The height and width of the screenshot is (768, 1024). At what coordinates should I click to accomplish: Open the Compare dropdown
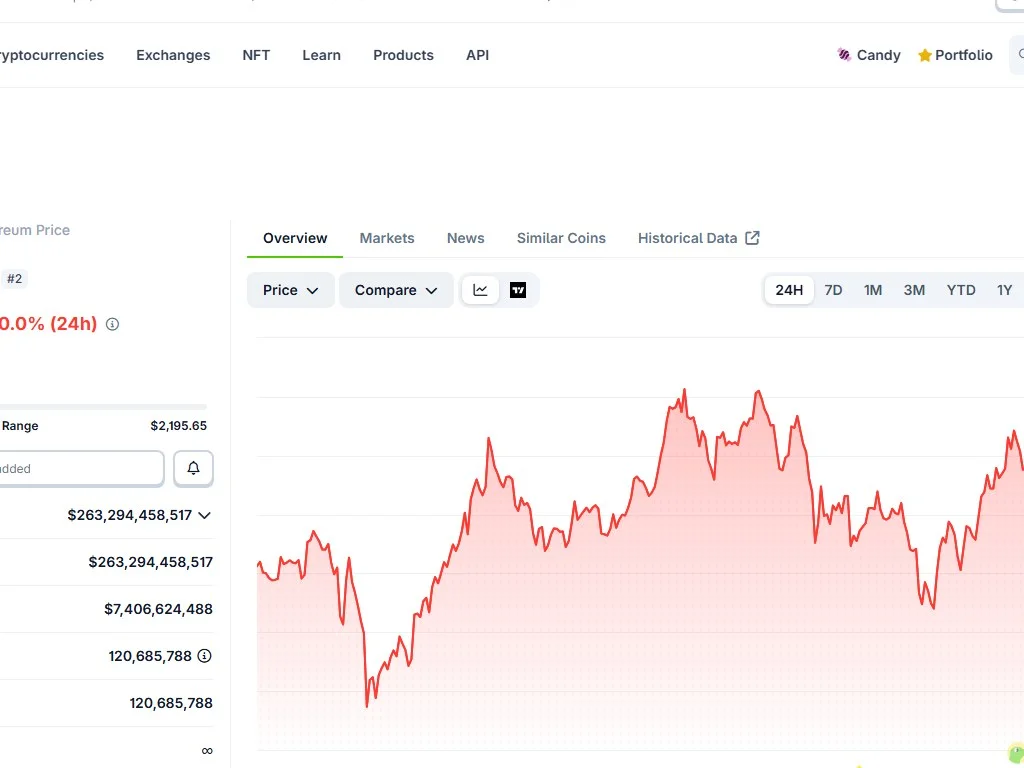[396, 290]
